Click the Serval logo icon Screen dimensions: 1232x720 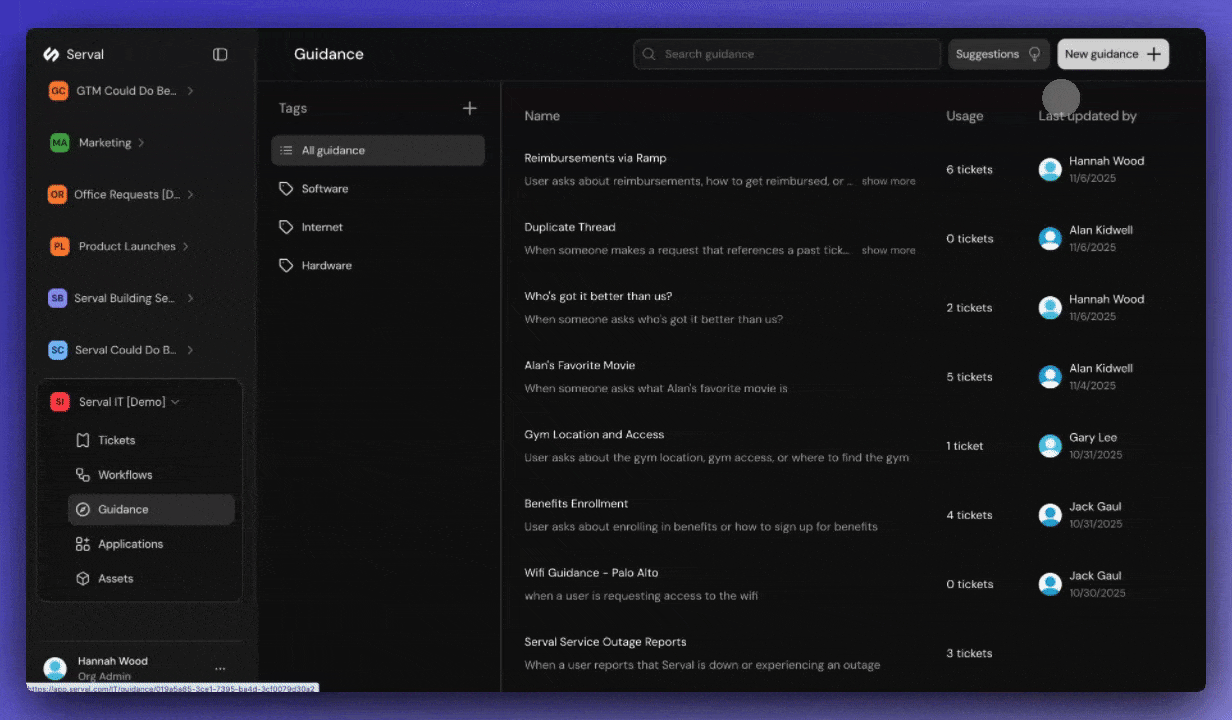pos(51,54)
